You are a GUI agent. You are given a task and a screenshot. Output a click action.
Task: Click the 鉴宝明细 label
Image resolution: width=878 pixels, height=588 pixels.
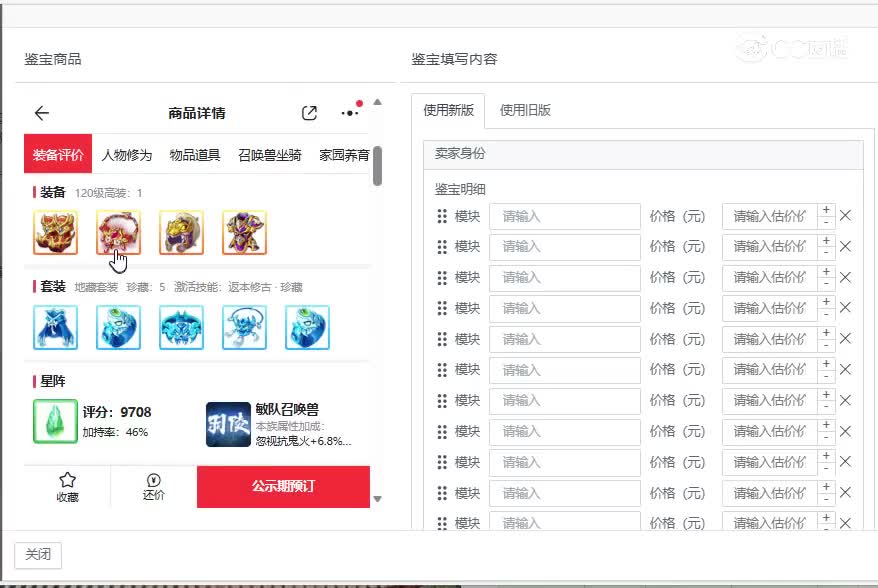click(x=460, y=189)
